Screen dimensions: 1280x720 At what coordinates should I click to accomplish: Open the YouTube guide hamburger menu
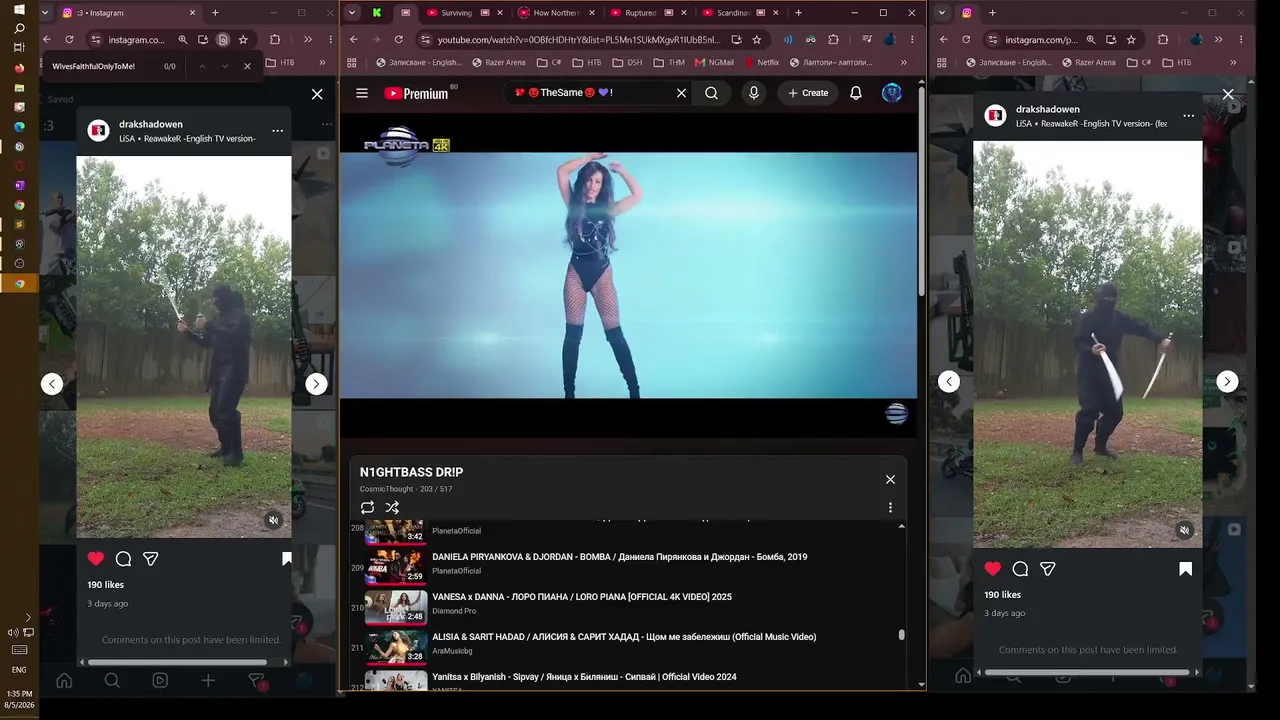[362, 93]
